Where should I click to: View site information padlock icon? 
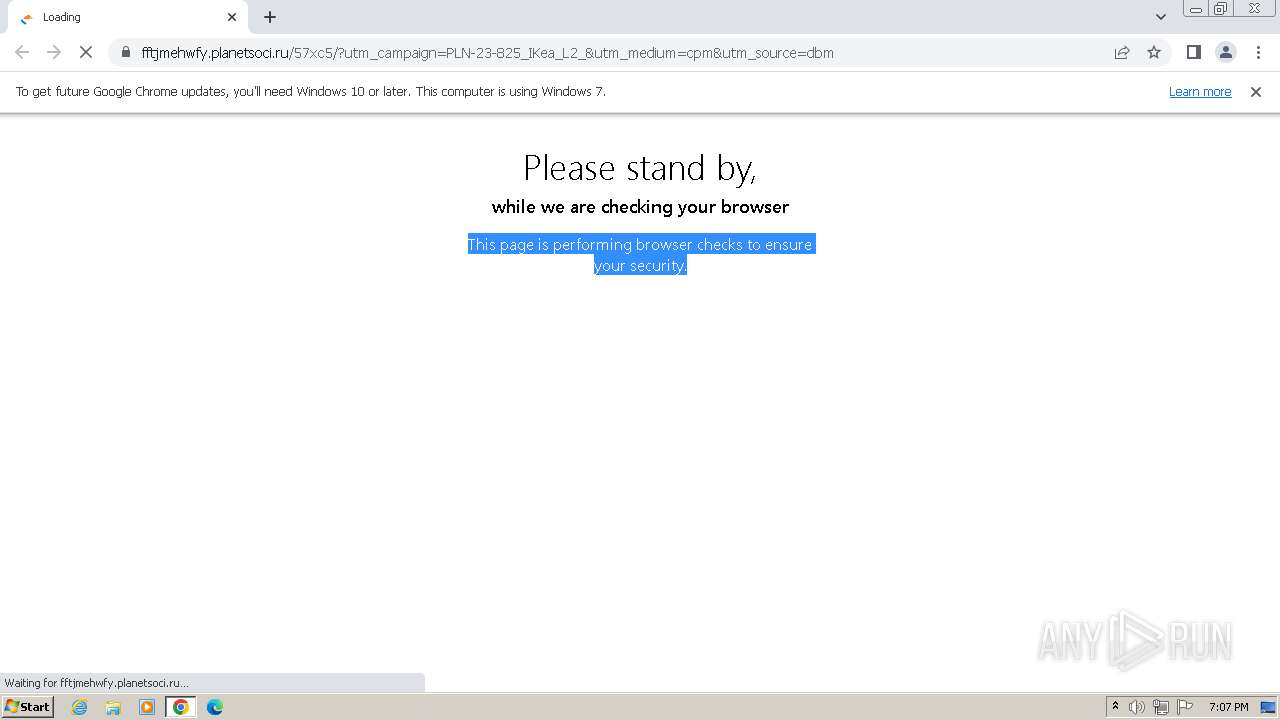coord(126,52)
